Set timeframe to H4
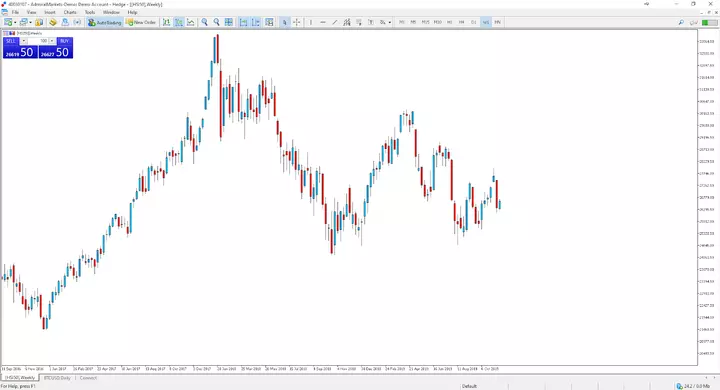The width and height of the screenshot is (720, 390). (461, 22)
